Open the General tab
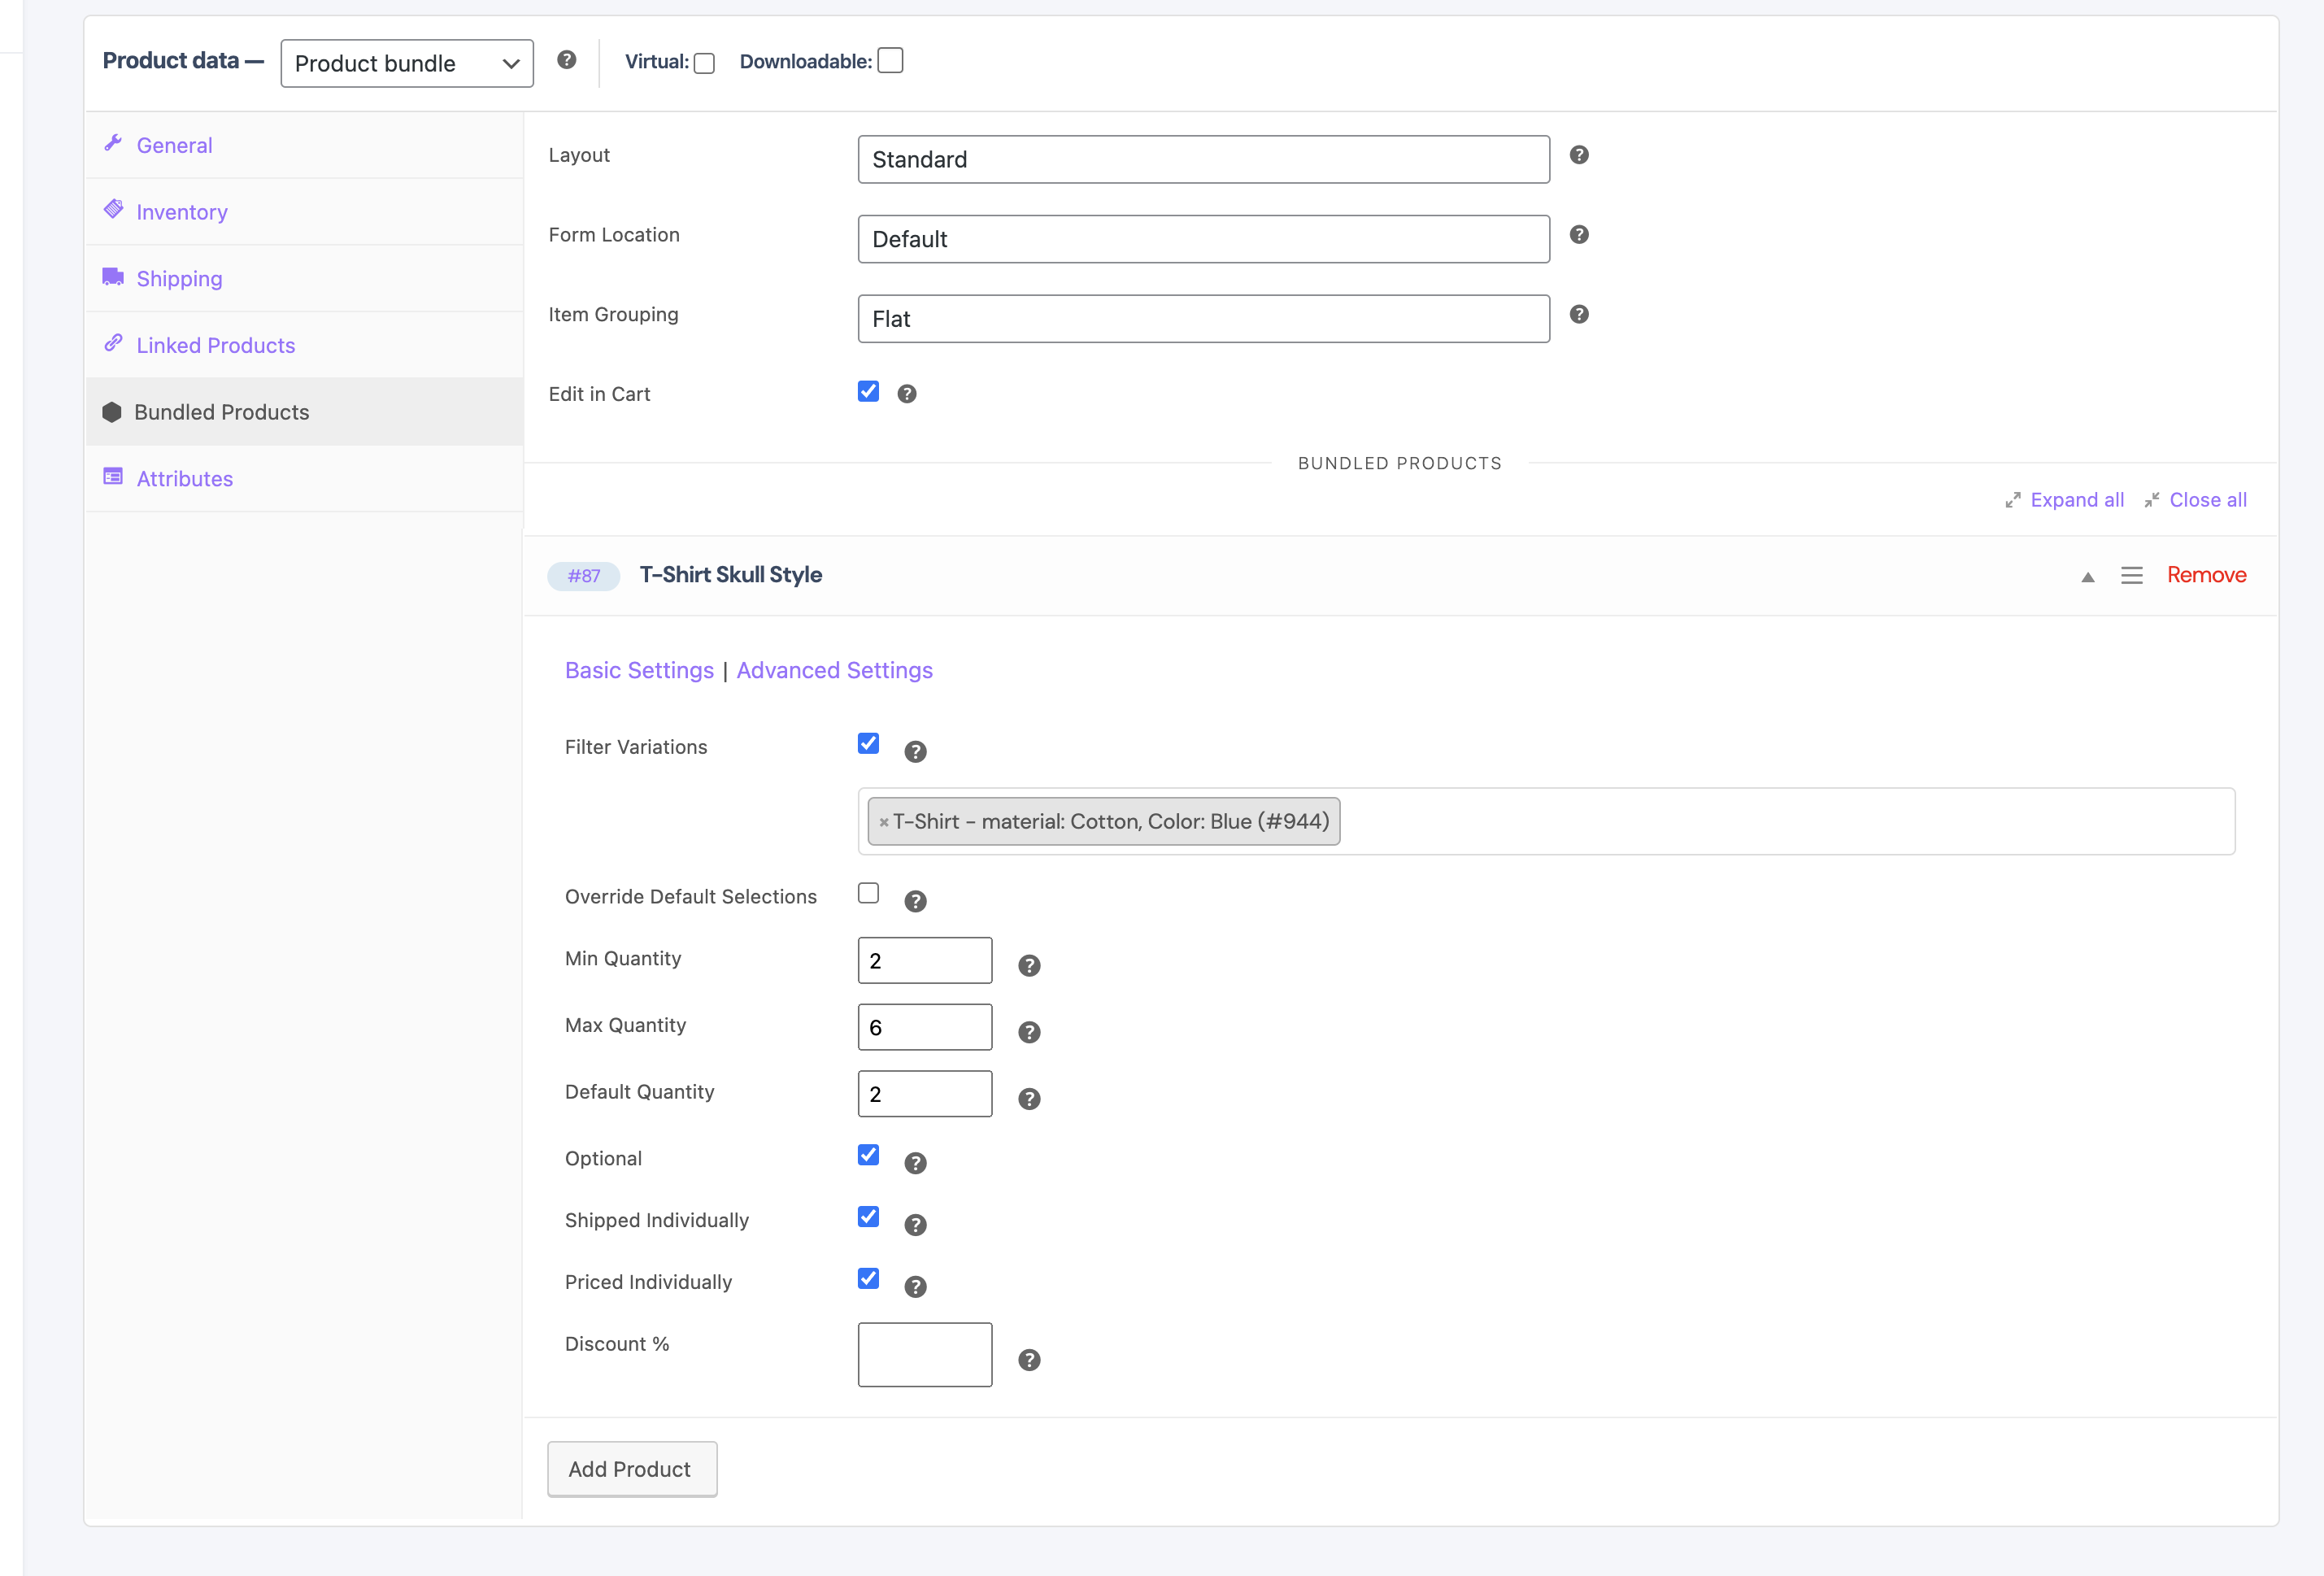 click(304, 145)
